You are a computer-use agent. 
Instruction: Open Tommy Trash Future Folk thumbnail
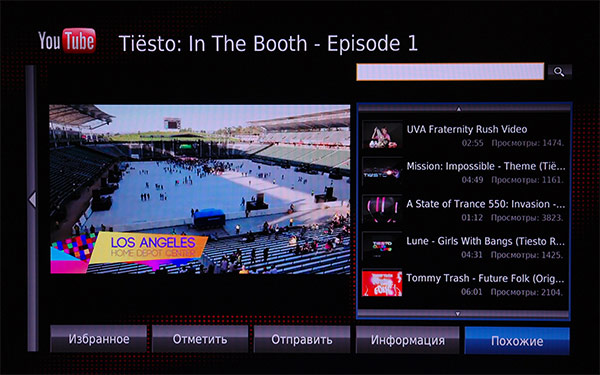tap(382, 283)
